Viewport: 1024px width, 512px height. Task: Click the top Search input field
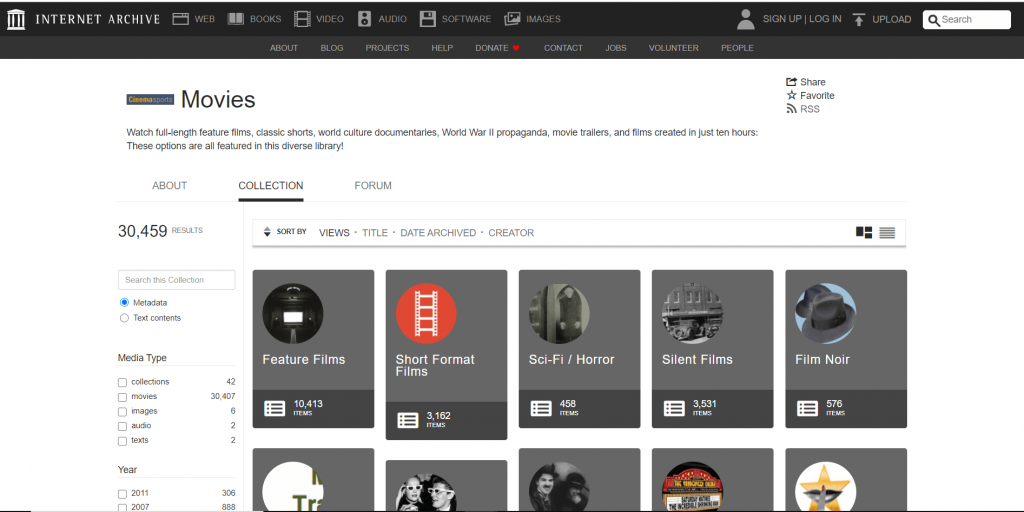(x=967, y=20)
